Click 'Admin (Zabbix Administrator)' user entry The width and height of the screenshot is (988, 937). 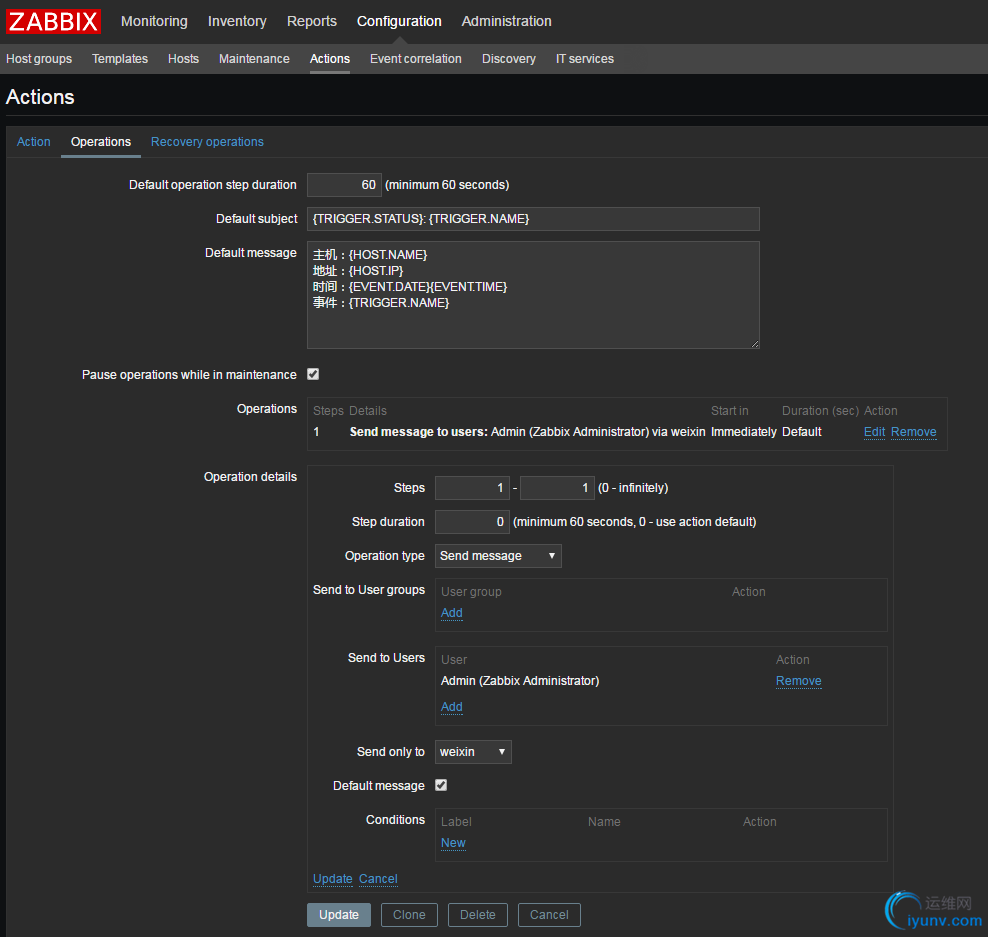coord(520,681)
